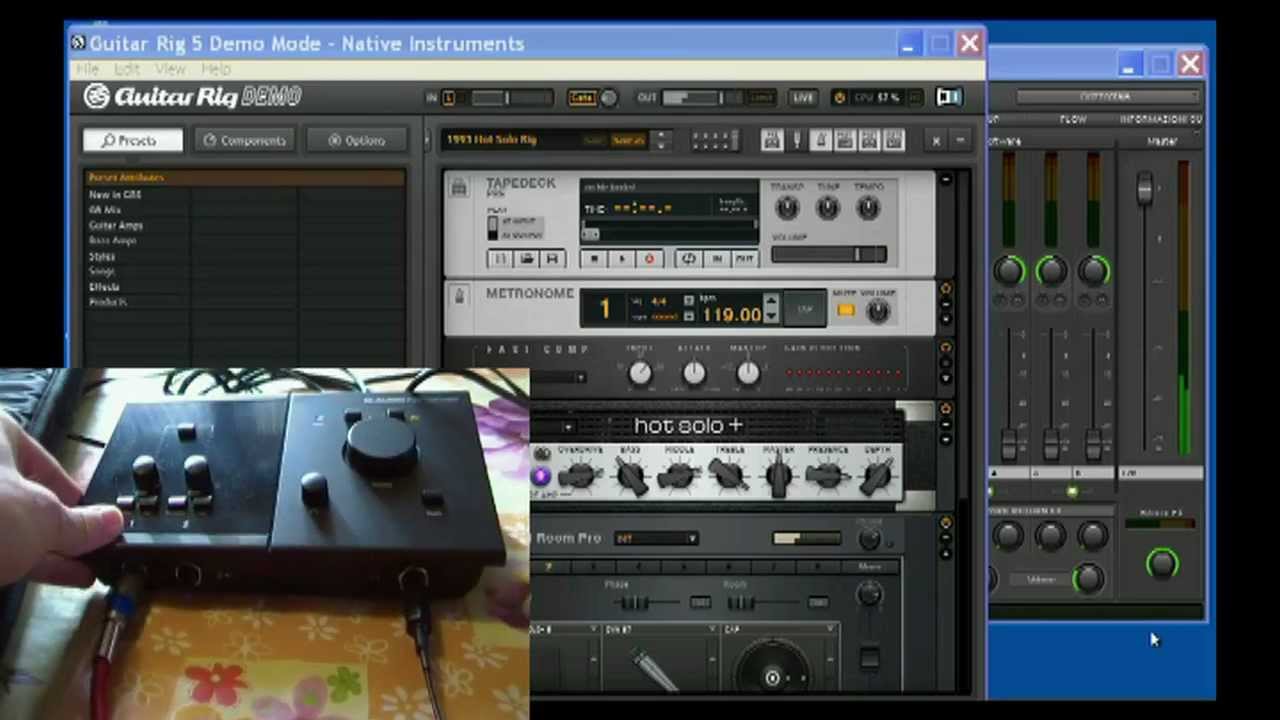This screenshot has width=1280, height=720.
Task: Start Tapedeck recording
Action: tap(648, 259)
